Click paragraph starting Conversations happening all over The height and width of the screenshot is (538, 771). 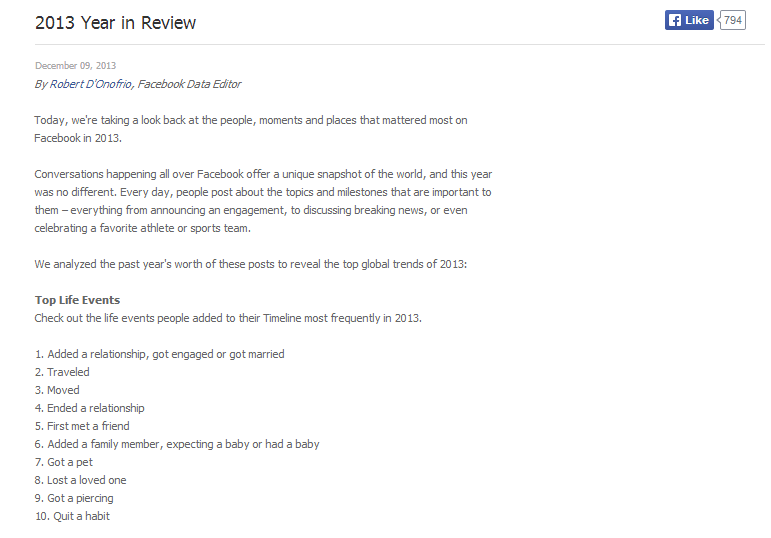[263, 201]
